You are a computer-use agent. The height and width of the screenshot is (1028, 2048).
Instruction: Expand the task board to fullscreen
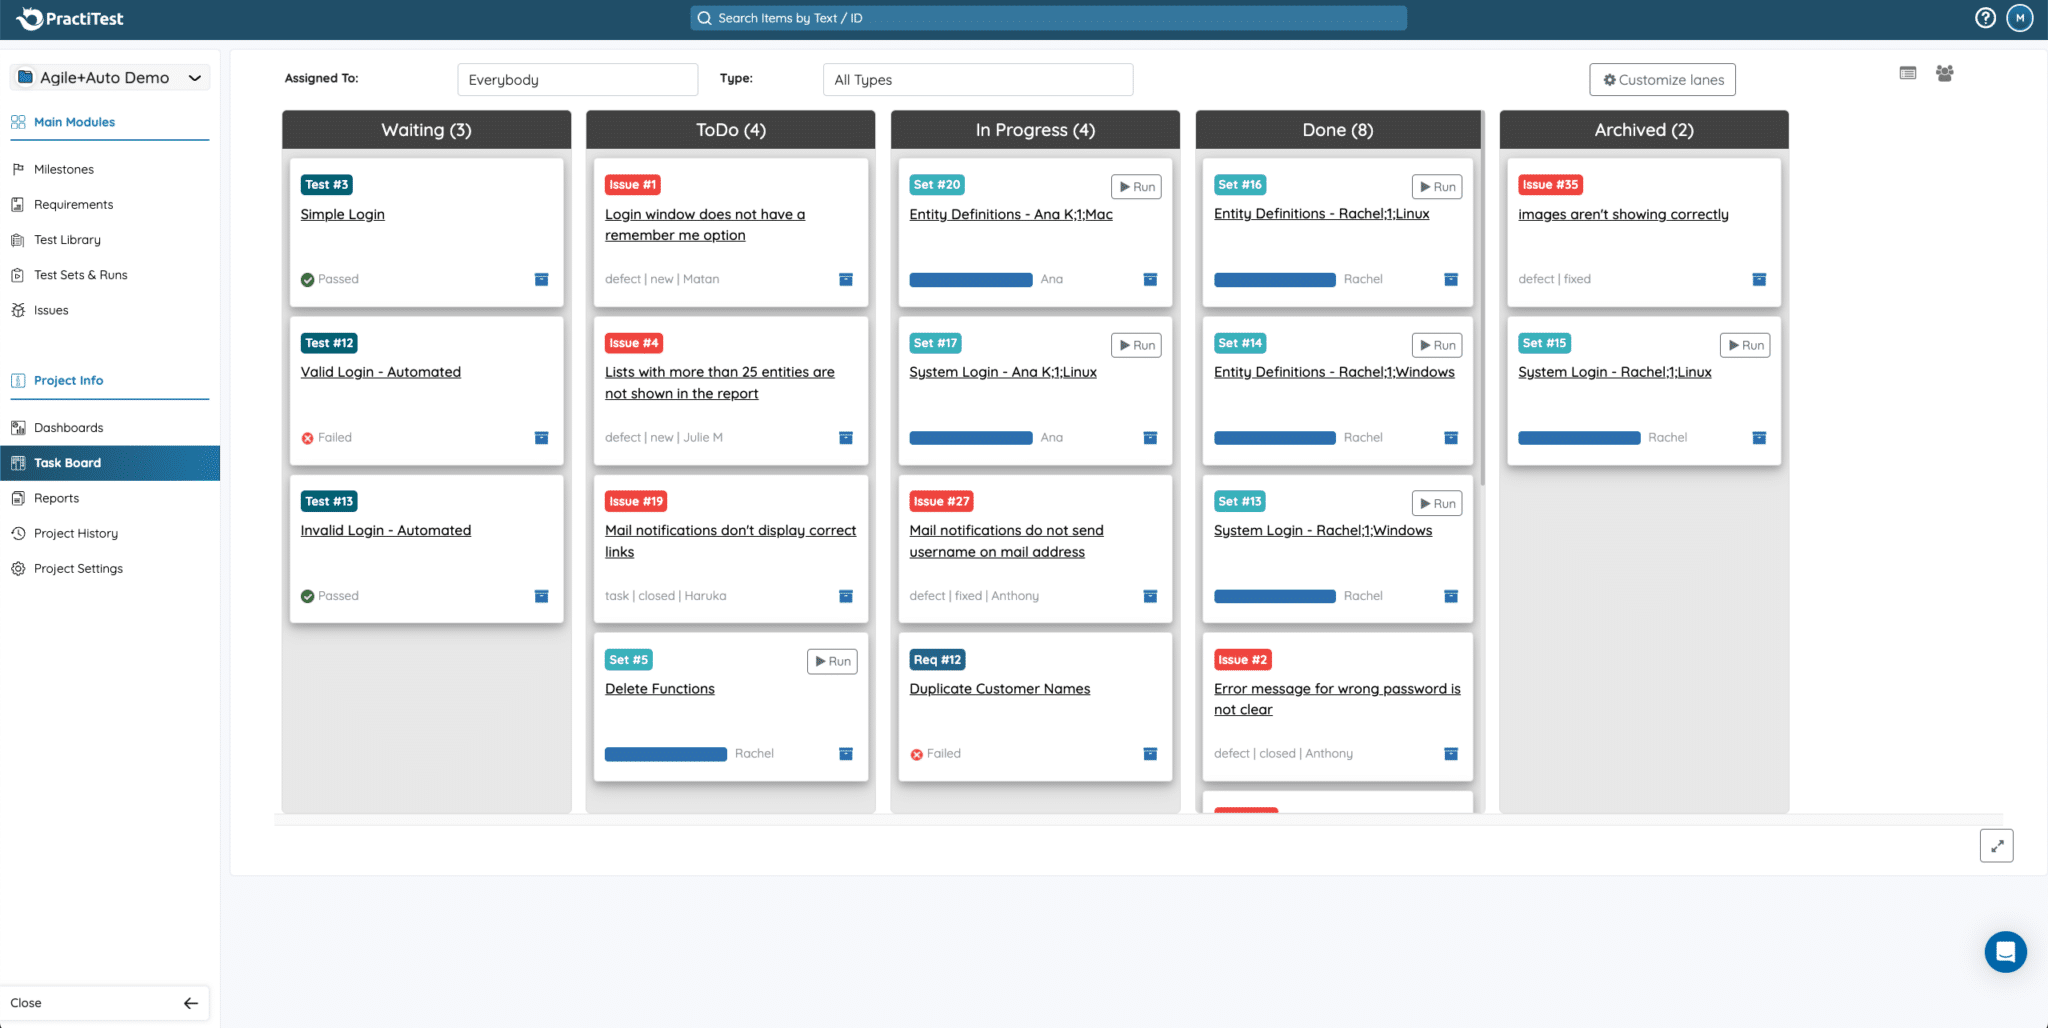[x=1997, y=845]
